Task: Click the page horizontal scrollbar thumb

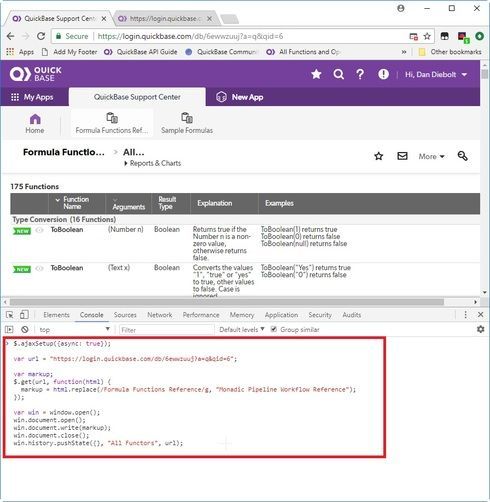Action: pos(227,302)
